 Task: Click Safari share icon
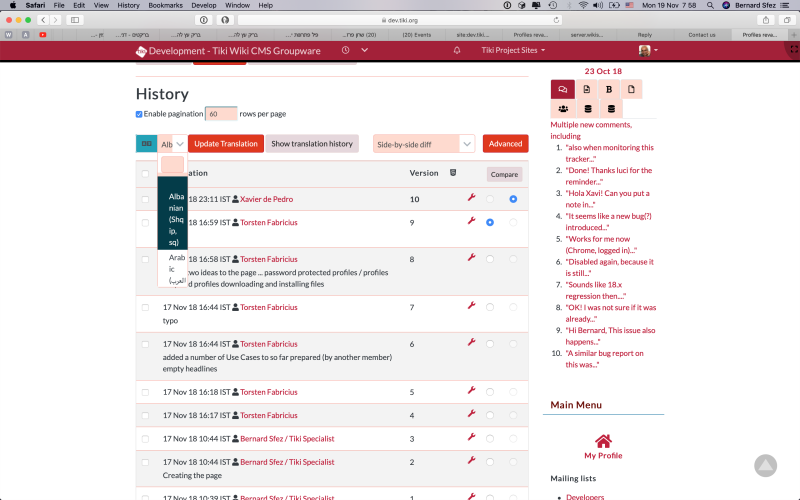pyautogui.click(x=766, y=20)
